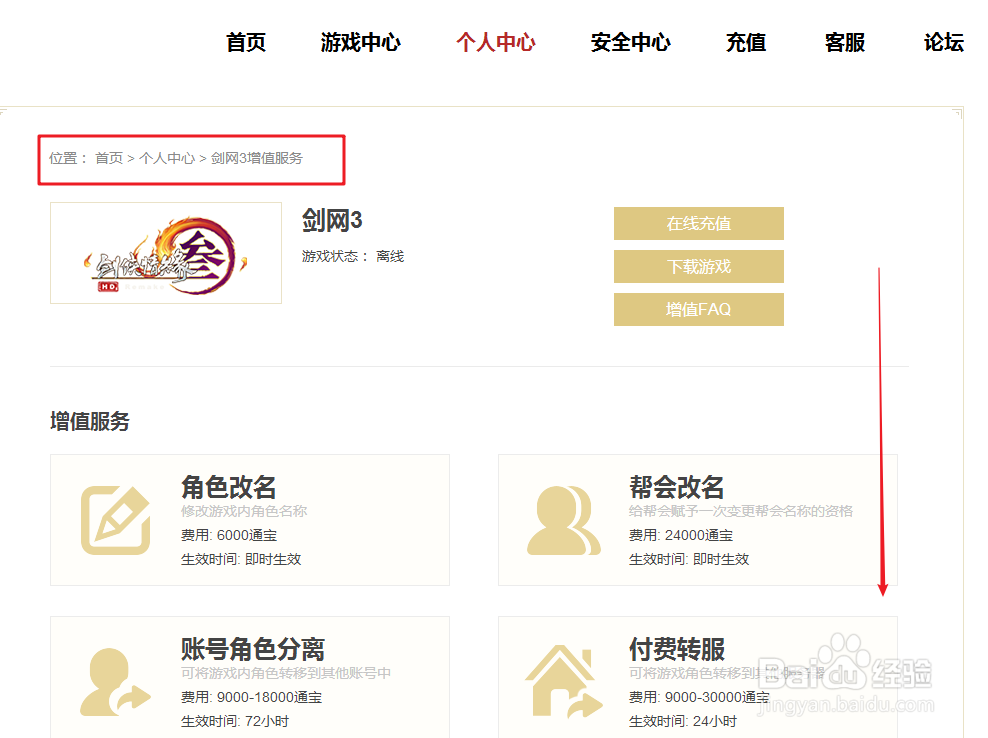Screen dimensions: 988x738
Task: Click the 个人中心 breadcrumb link
Action: [x=167, y=158]
